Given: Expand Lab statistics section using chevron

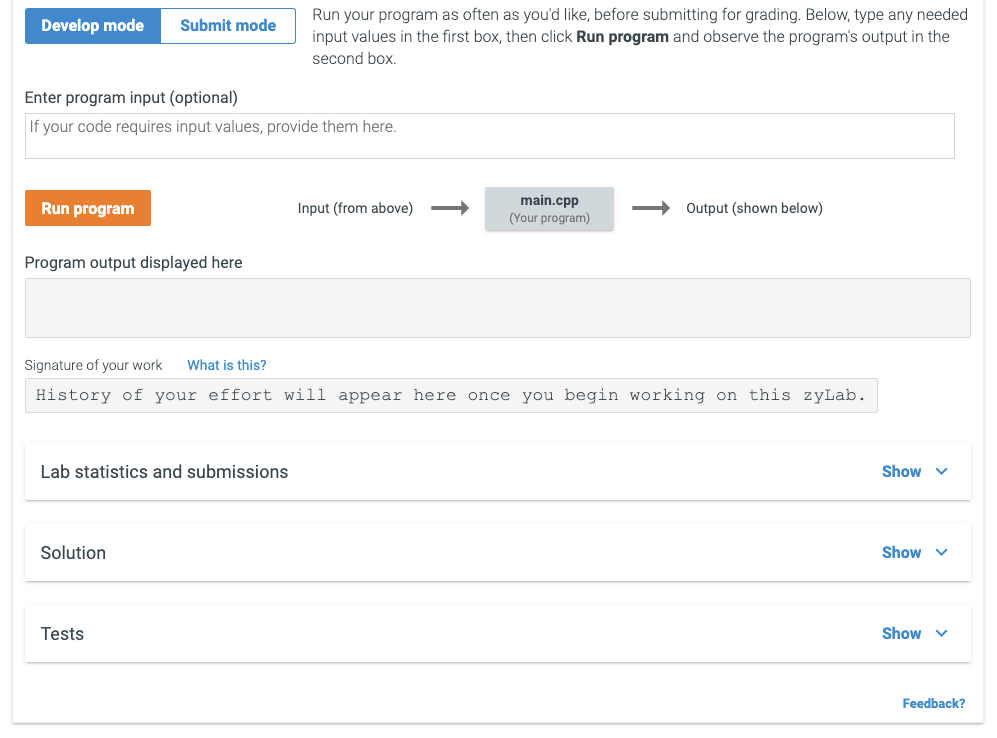Looking at the screenshot, I should click(x=941, y=472).
